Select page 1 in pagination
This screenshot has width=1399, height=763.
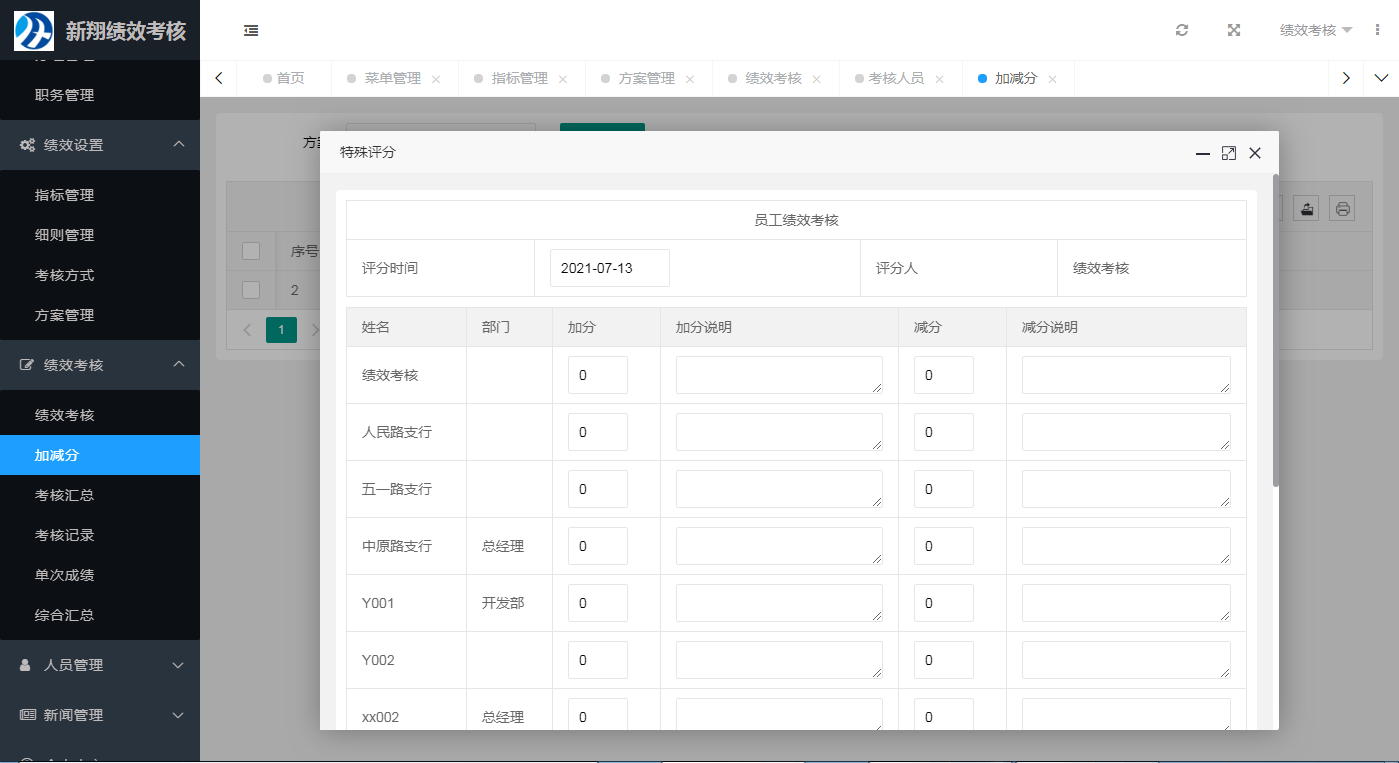click(281, 330)
